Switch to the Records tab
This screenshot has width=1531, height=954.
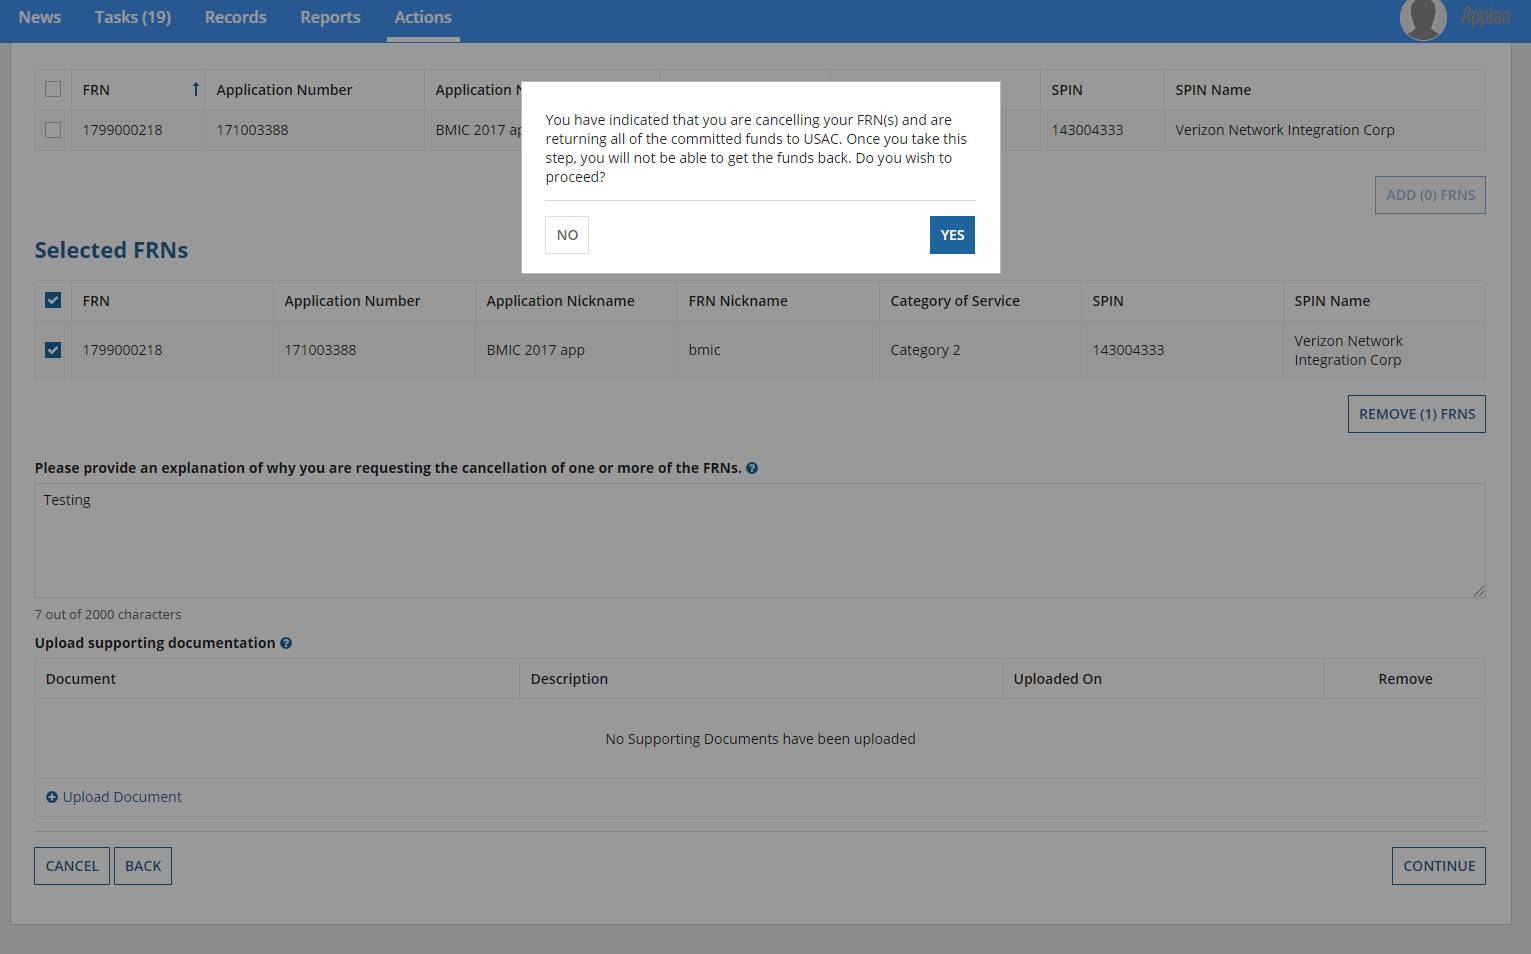[235, 18]
